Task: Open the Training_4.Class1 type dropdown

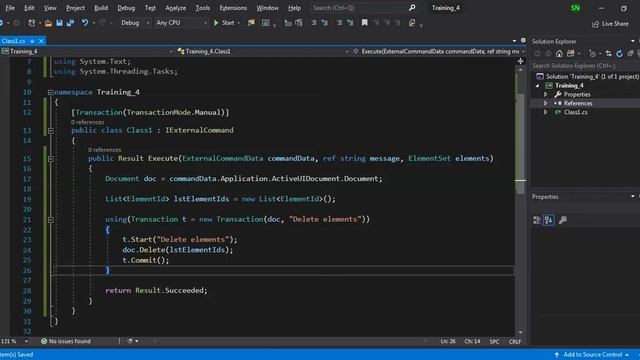Action: (x=263, y=51)
